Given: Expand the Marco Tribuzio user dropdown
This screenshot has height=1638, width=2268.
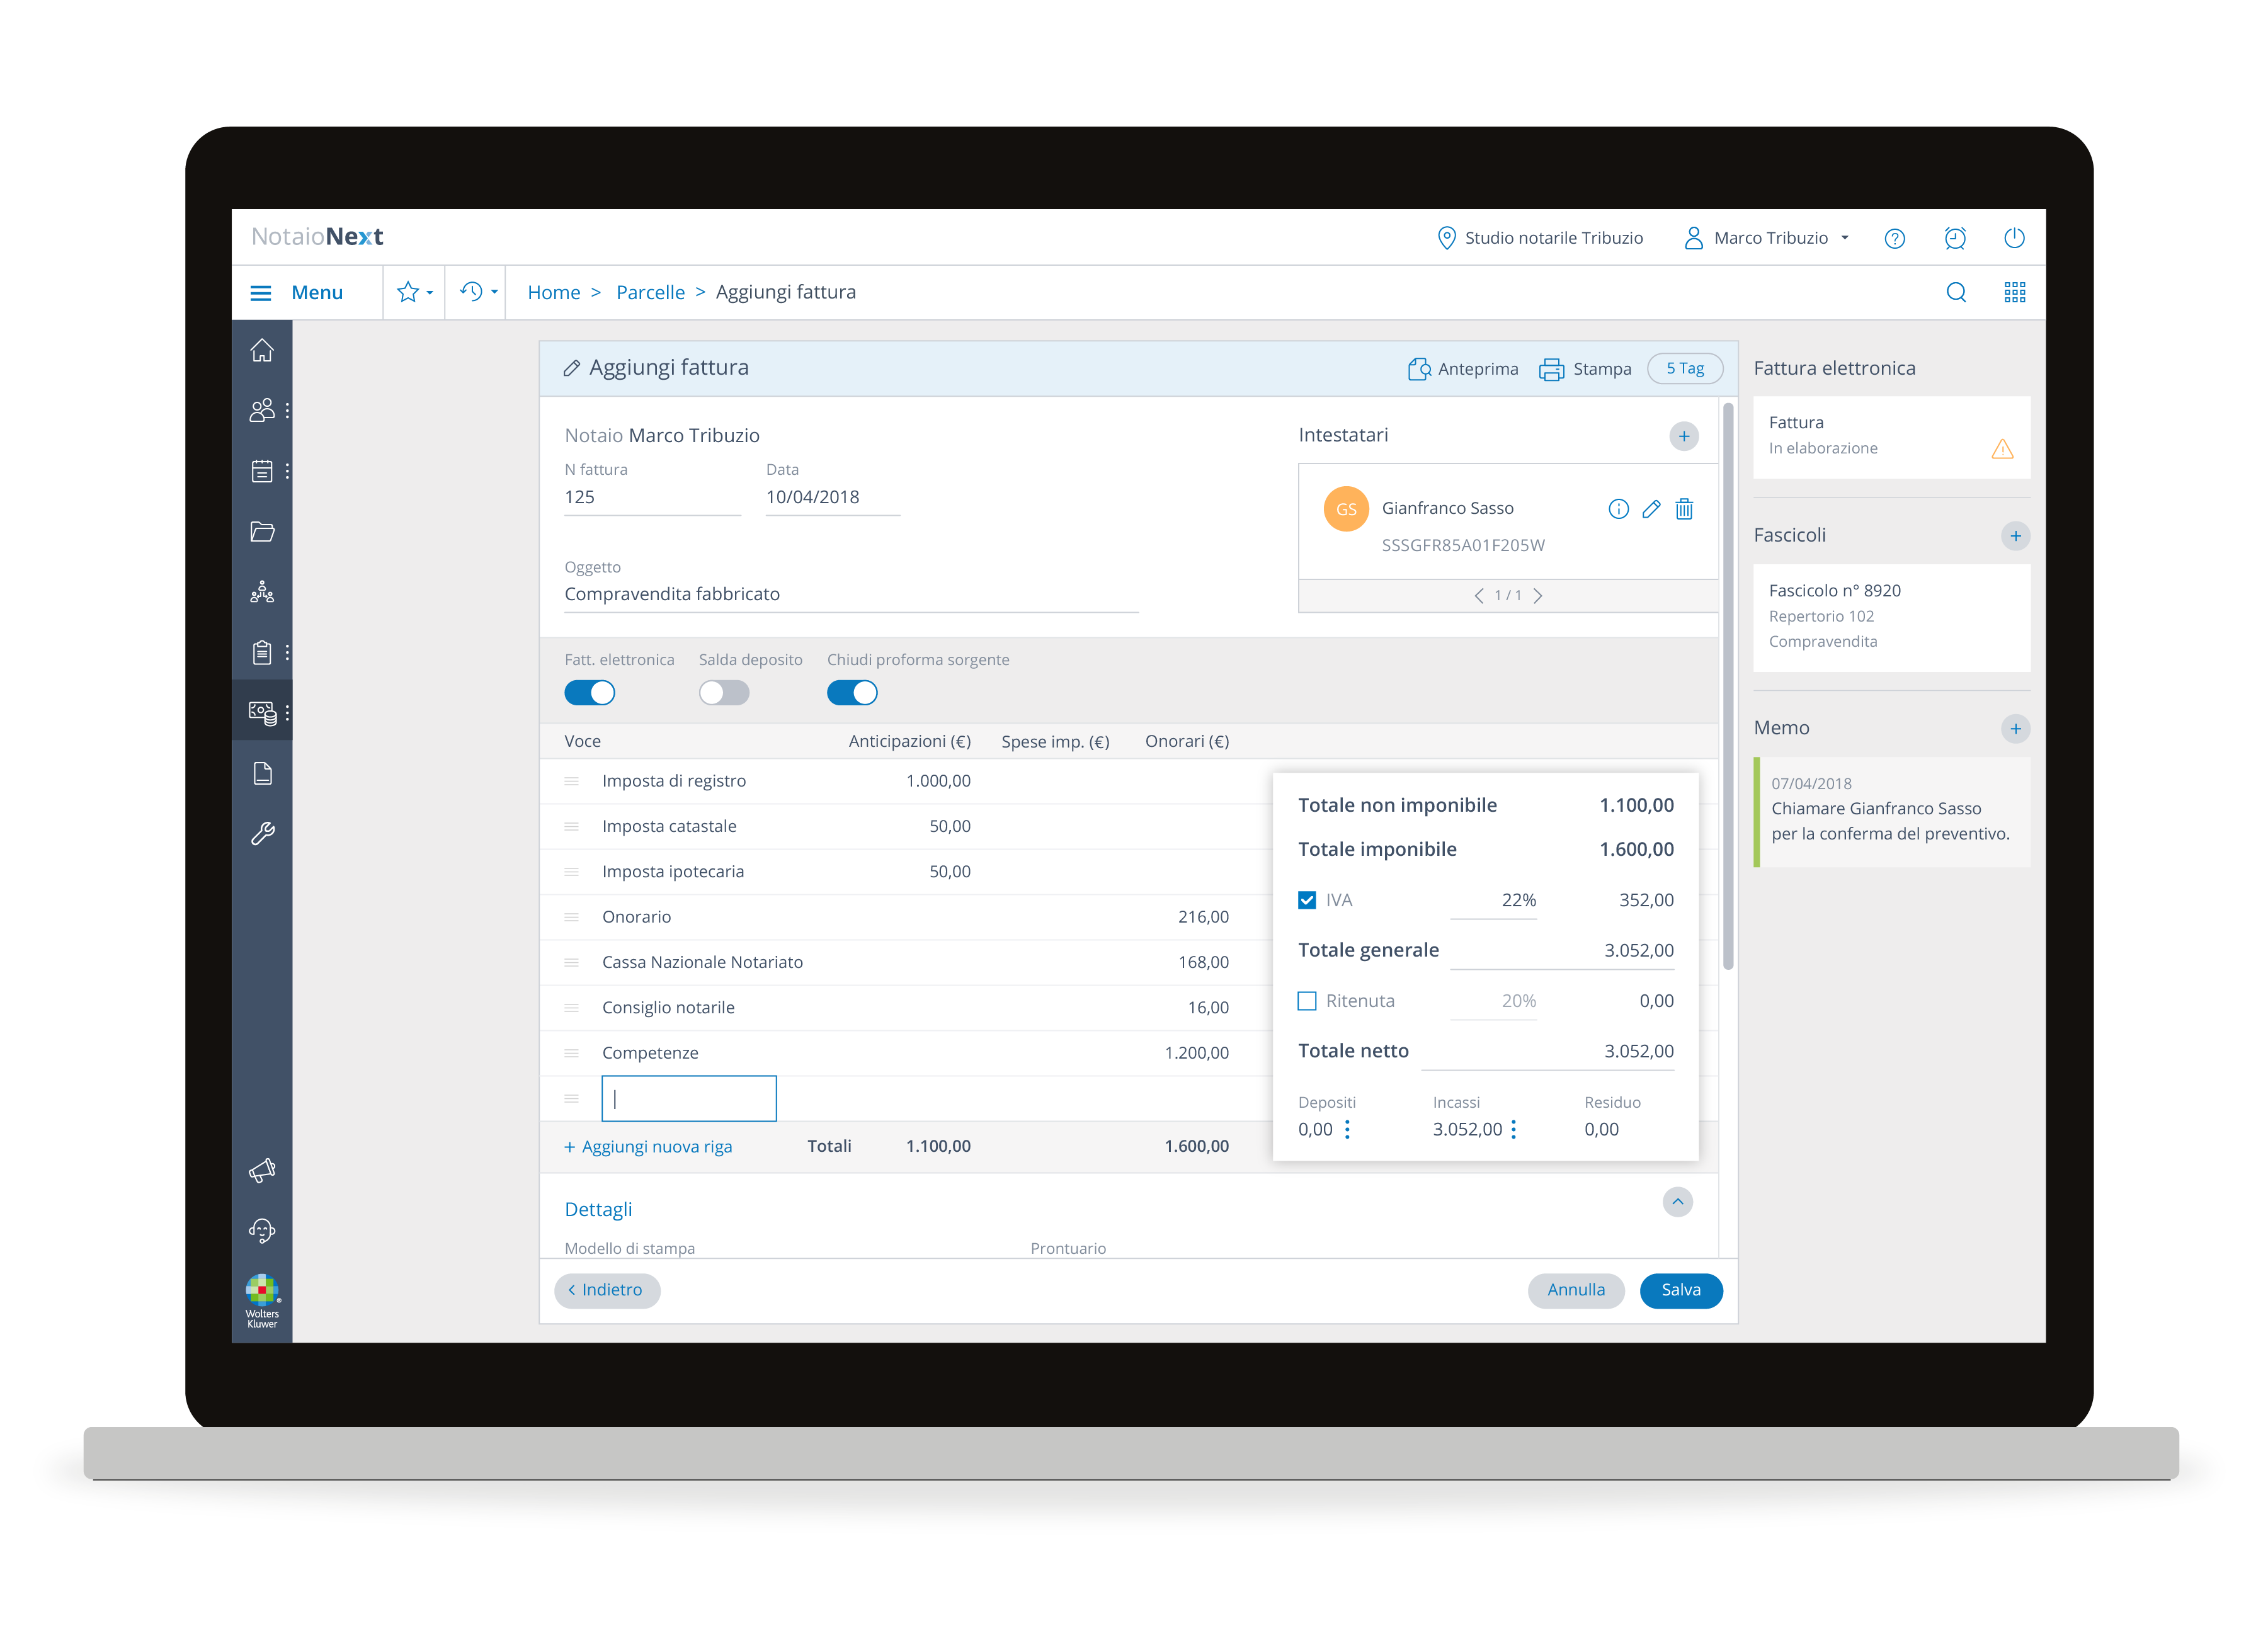Looking at the screenshot, I should [1769, 238].
